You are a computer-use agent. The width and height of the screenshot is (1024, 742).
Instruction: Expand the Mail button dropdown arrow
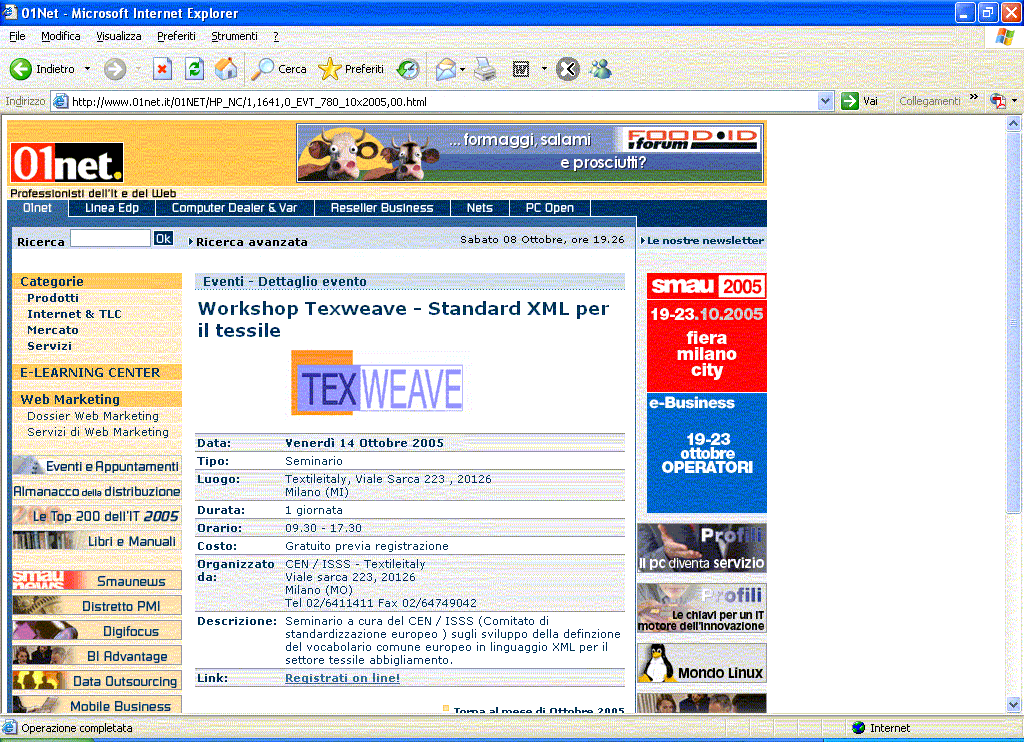[462, 69]
